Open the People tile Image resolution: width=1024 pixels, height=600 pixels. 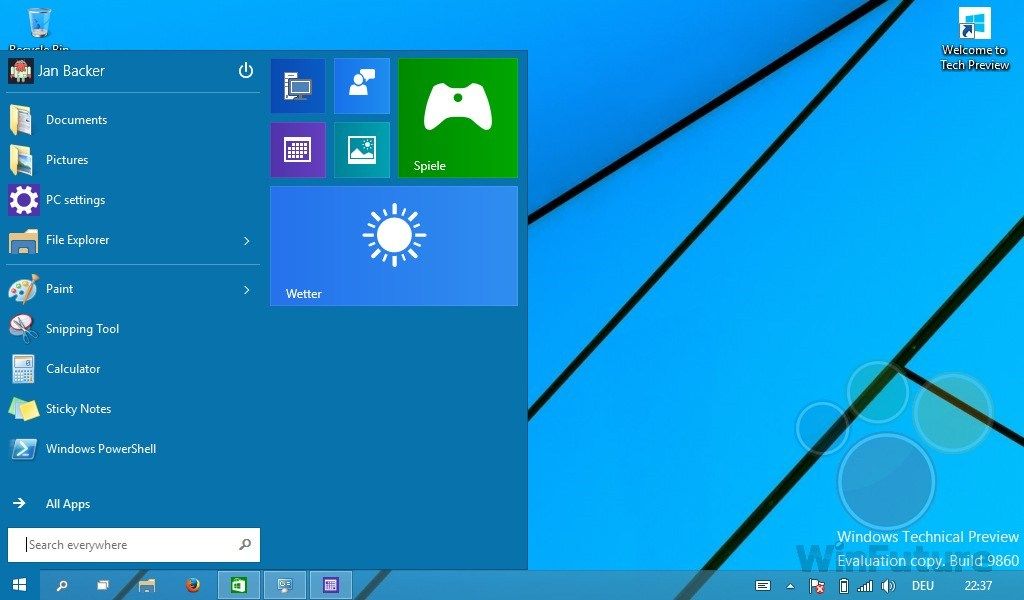coord(361,86)
